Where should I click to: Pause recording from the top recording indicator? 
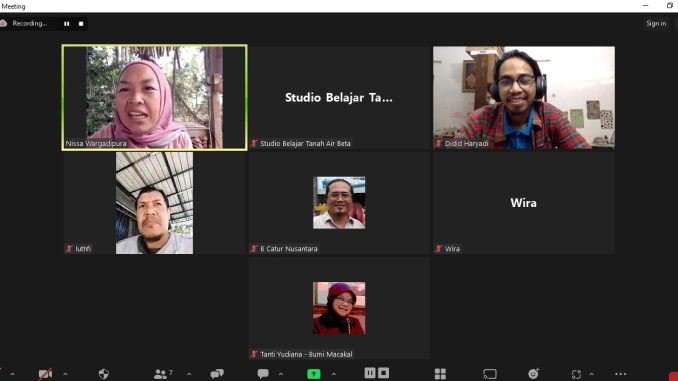(67, 24)
